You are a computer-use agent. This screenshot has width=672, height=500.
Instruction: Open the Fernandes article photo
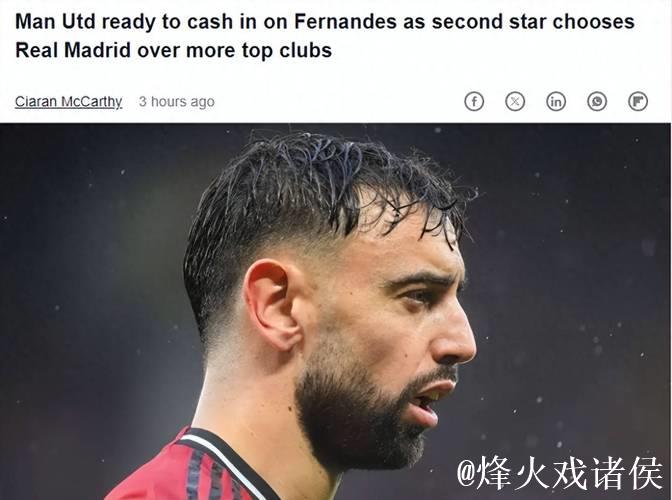coord(335,311)
